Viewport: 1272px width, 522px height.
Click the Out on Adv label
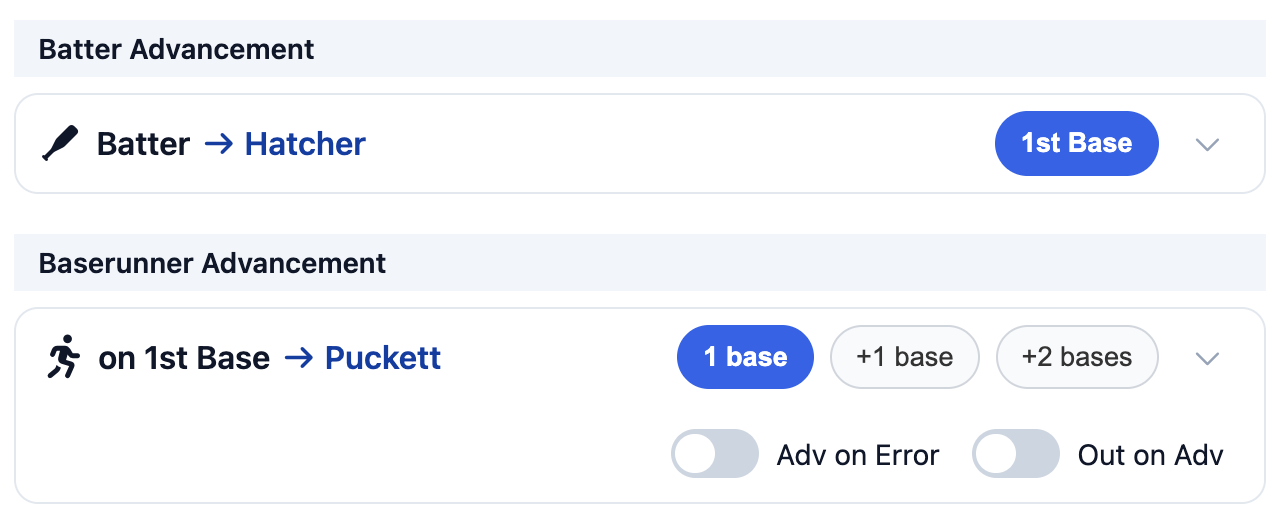[x=1150, y=456]
